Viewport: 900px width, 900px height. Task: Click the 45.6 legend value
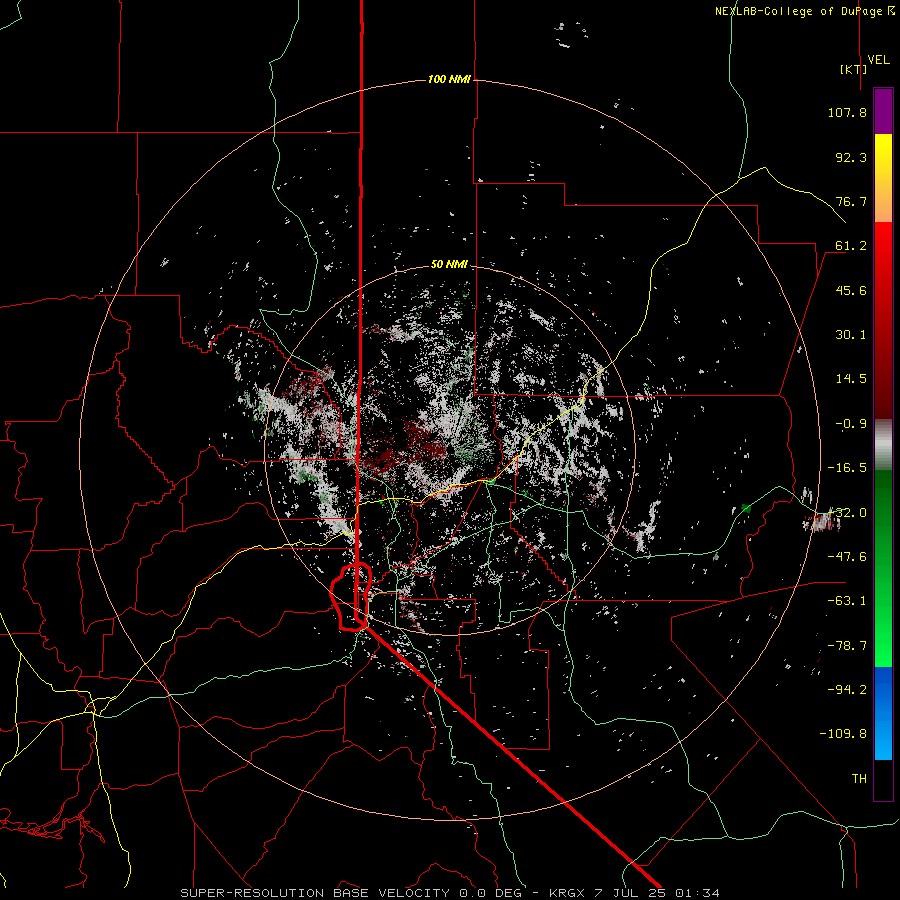click(x=851, y=290)
